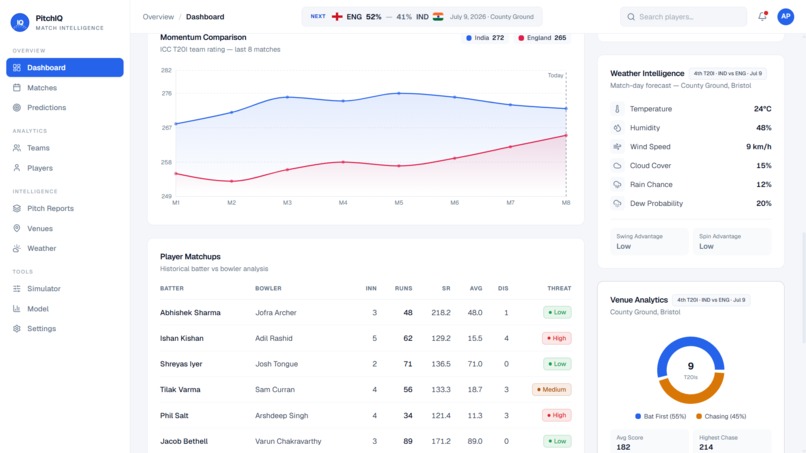Click the Matches calendar icon
This screenshot has width=806, height=453.
17,88
